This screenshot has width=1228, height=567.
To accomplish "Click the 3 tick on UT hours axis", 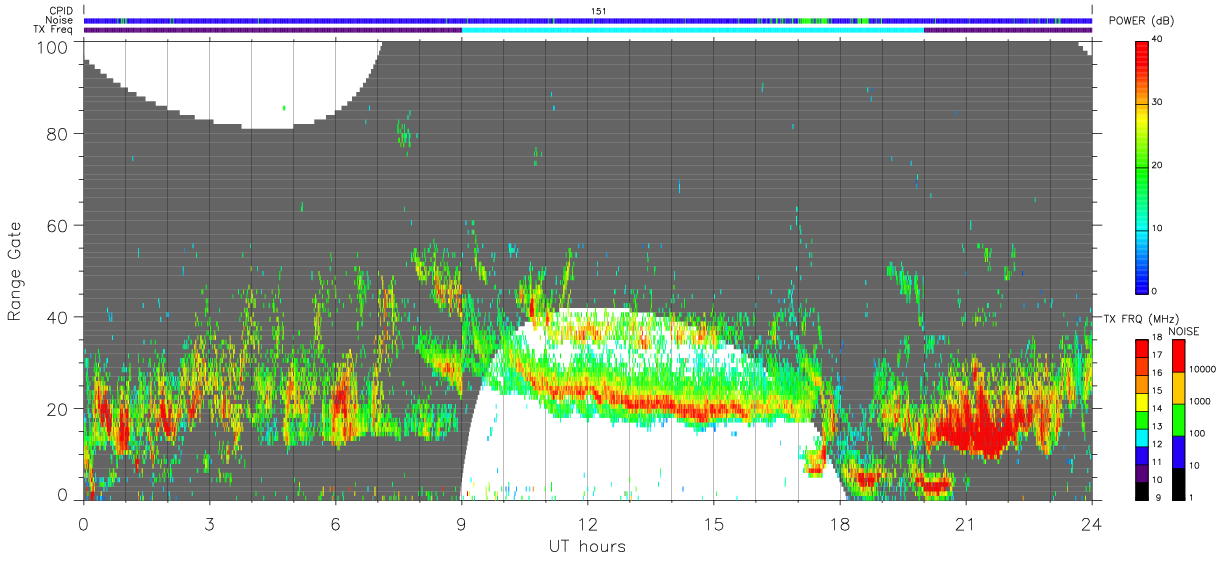I will click(209, 524).
